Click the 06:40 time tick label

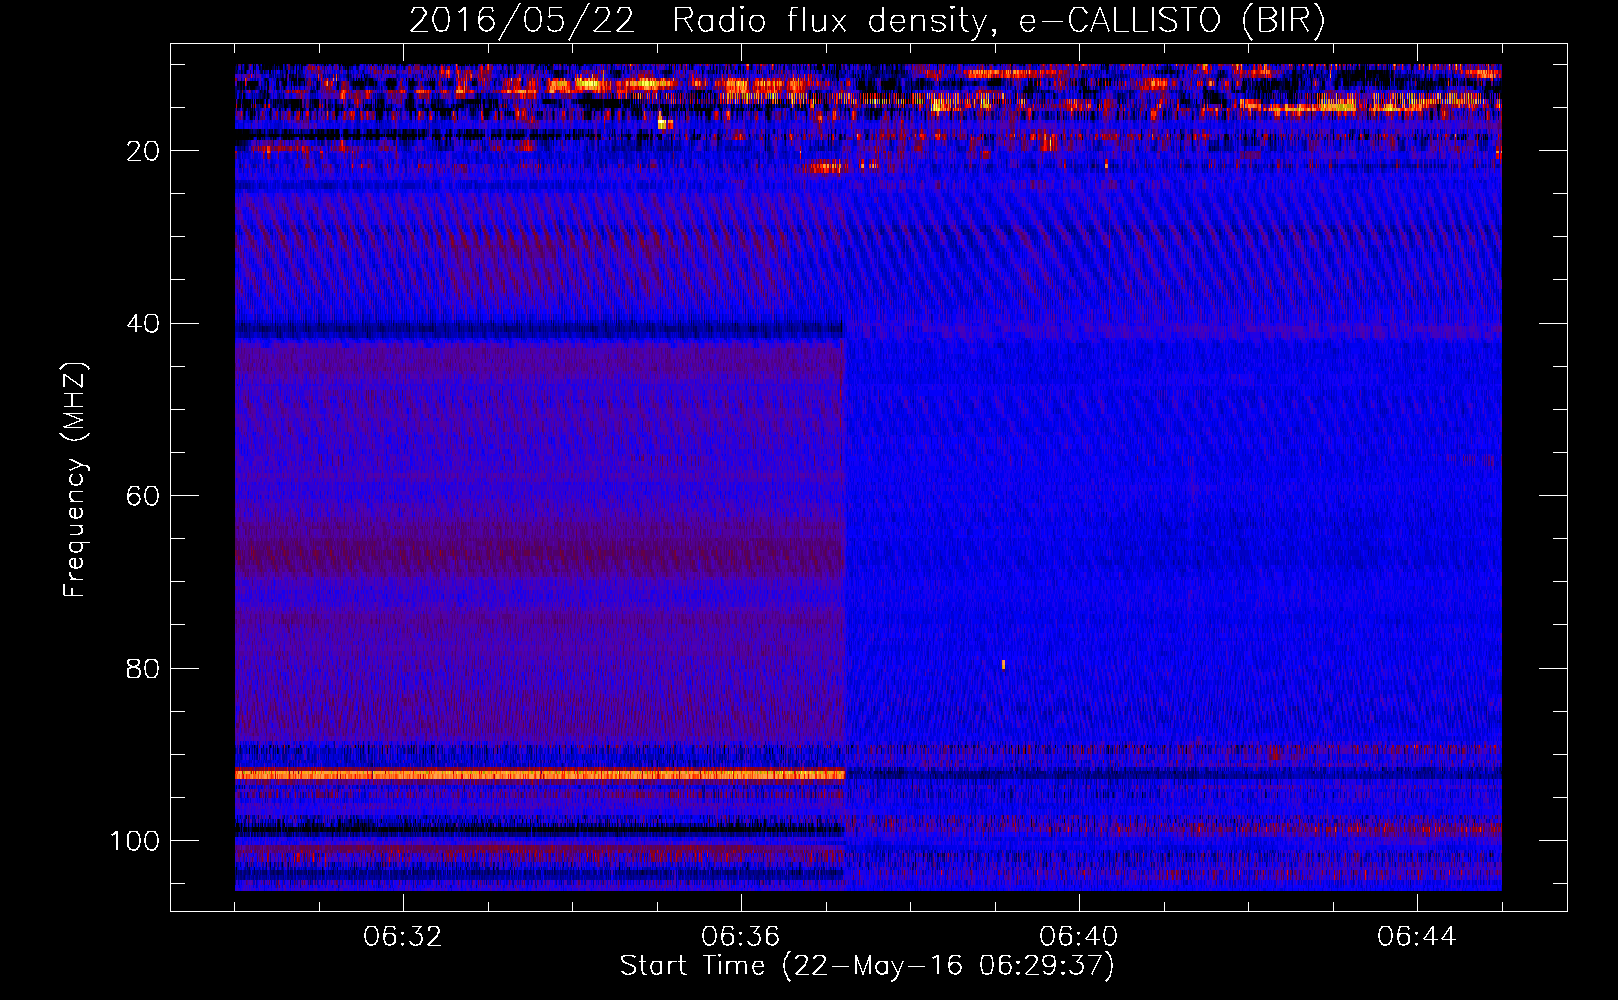click(x=1079, y=937)
